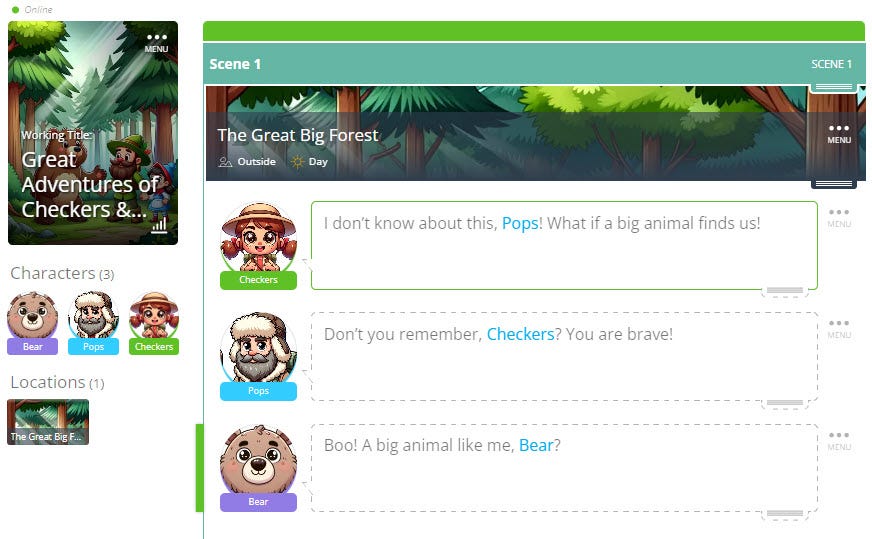Image resolution: width=872 pixels, height=539 pixels.
Task: Open The Great Big Forest location MENU
Action: (839, 133)
